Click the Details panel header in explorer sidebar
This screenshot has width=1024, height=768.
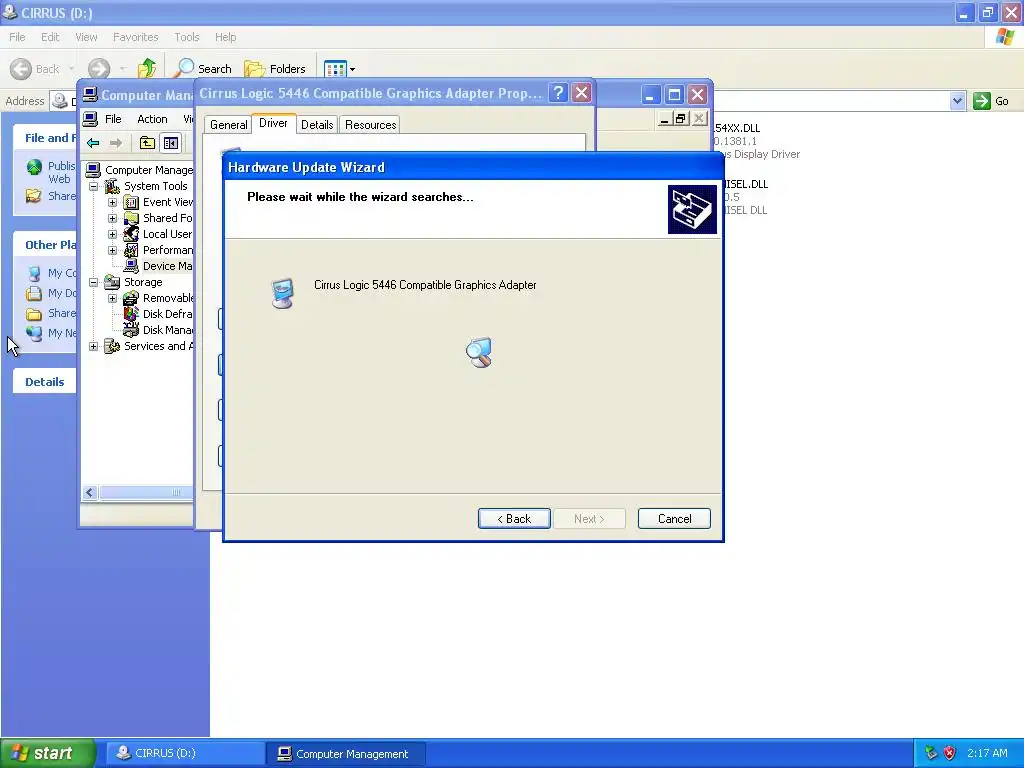tap(44, 381)
